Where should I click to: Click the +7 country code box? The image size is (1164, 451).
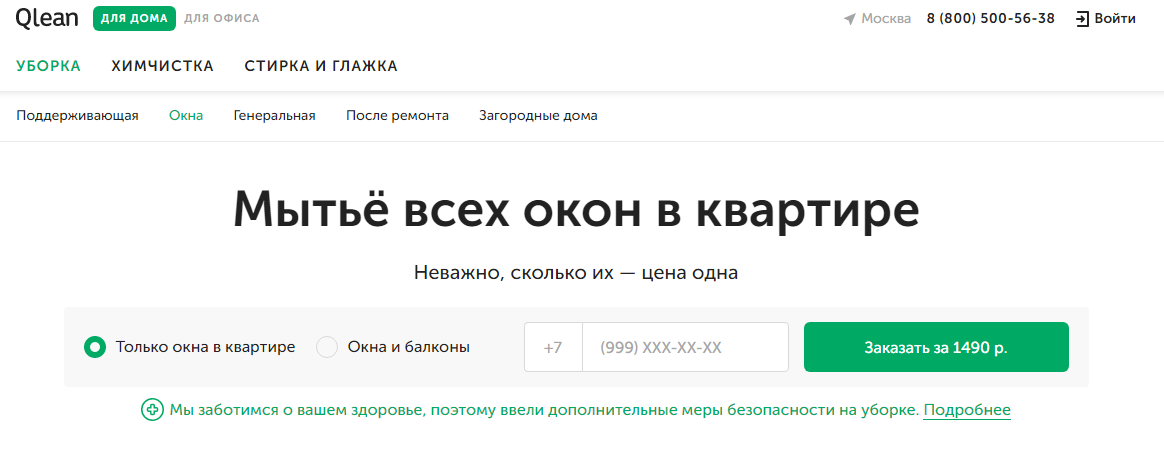click(553, 347)
